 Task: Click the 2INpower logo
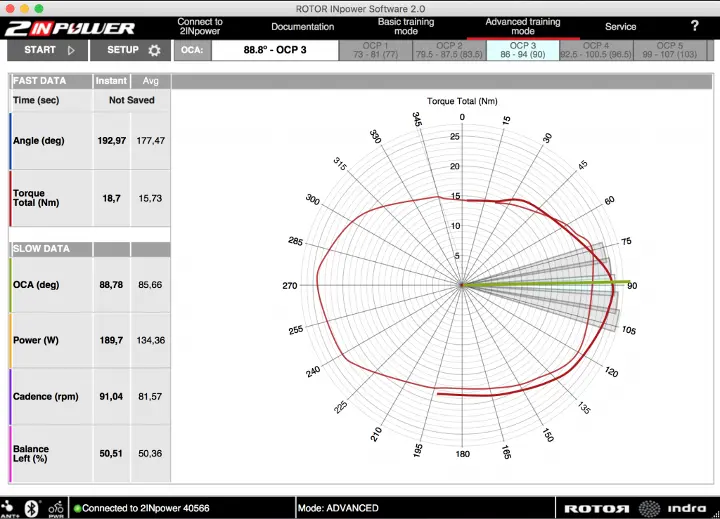click(70, 28)
